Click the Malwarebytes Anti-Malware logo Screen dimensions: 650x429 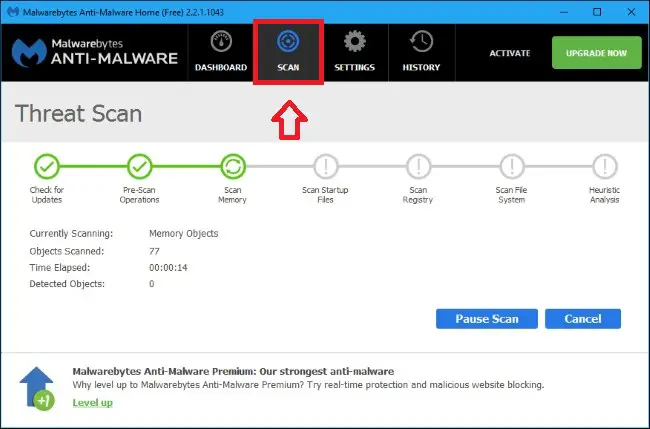tap(95, 53)
